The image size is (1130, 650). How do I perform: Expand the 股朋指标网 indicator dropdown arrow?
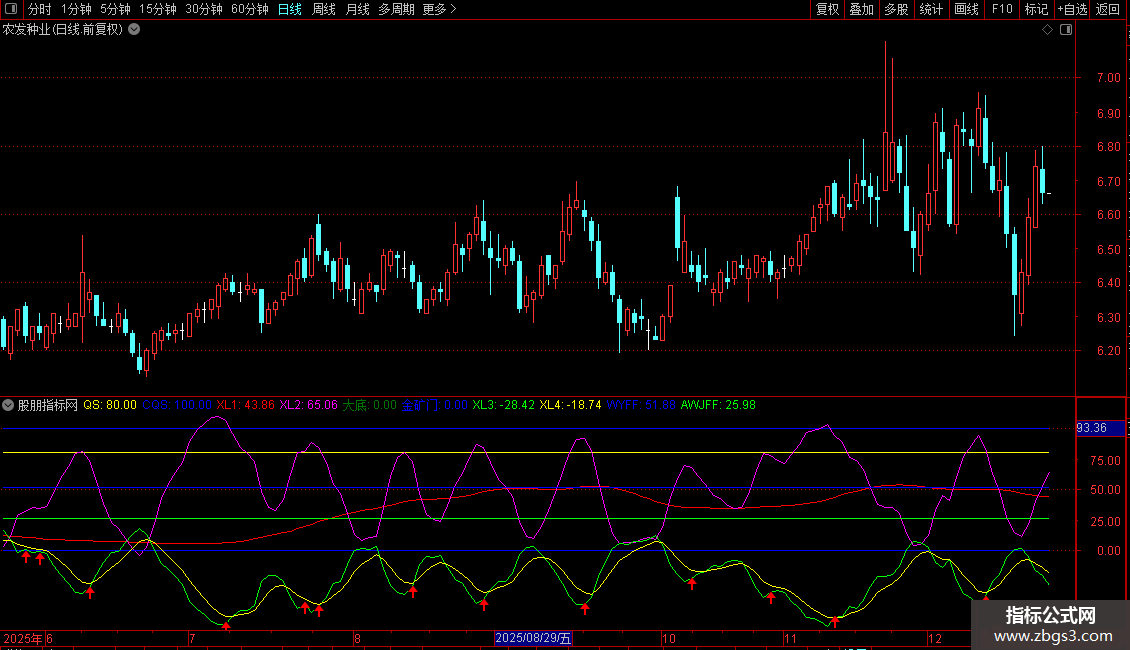click(x=9, y=405)
